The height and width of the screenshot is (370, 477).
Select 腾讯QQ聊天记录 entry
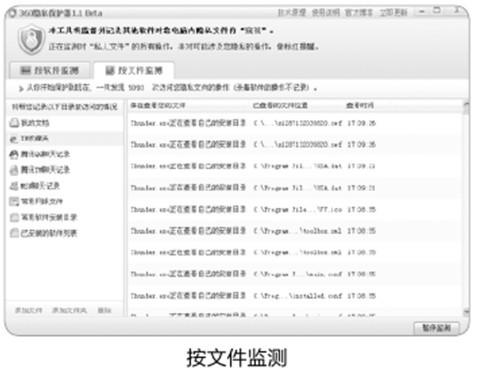[x=64, y=154]
